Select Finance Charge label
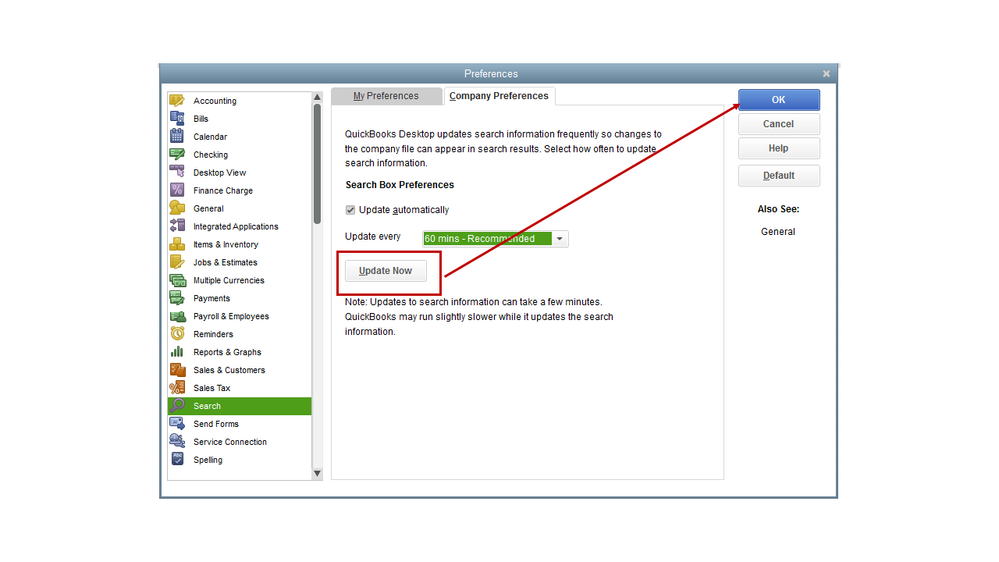Viewport: 999px width, 562px height. click(223, 191)
